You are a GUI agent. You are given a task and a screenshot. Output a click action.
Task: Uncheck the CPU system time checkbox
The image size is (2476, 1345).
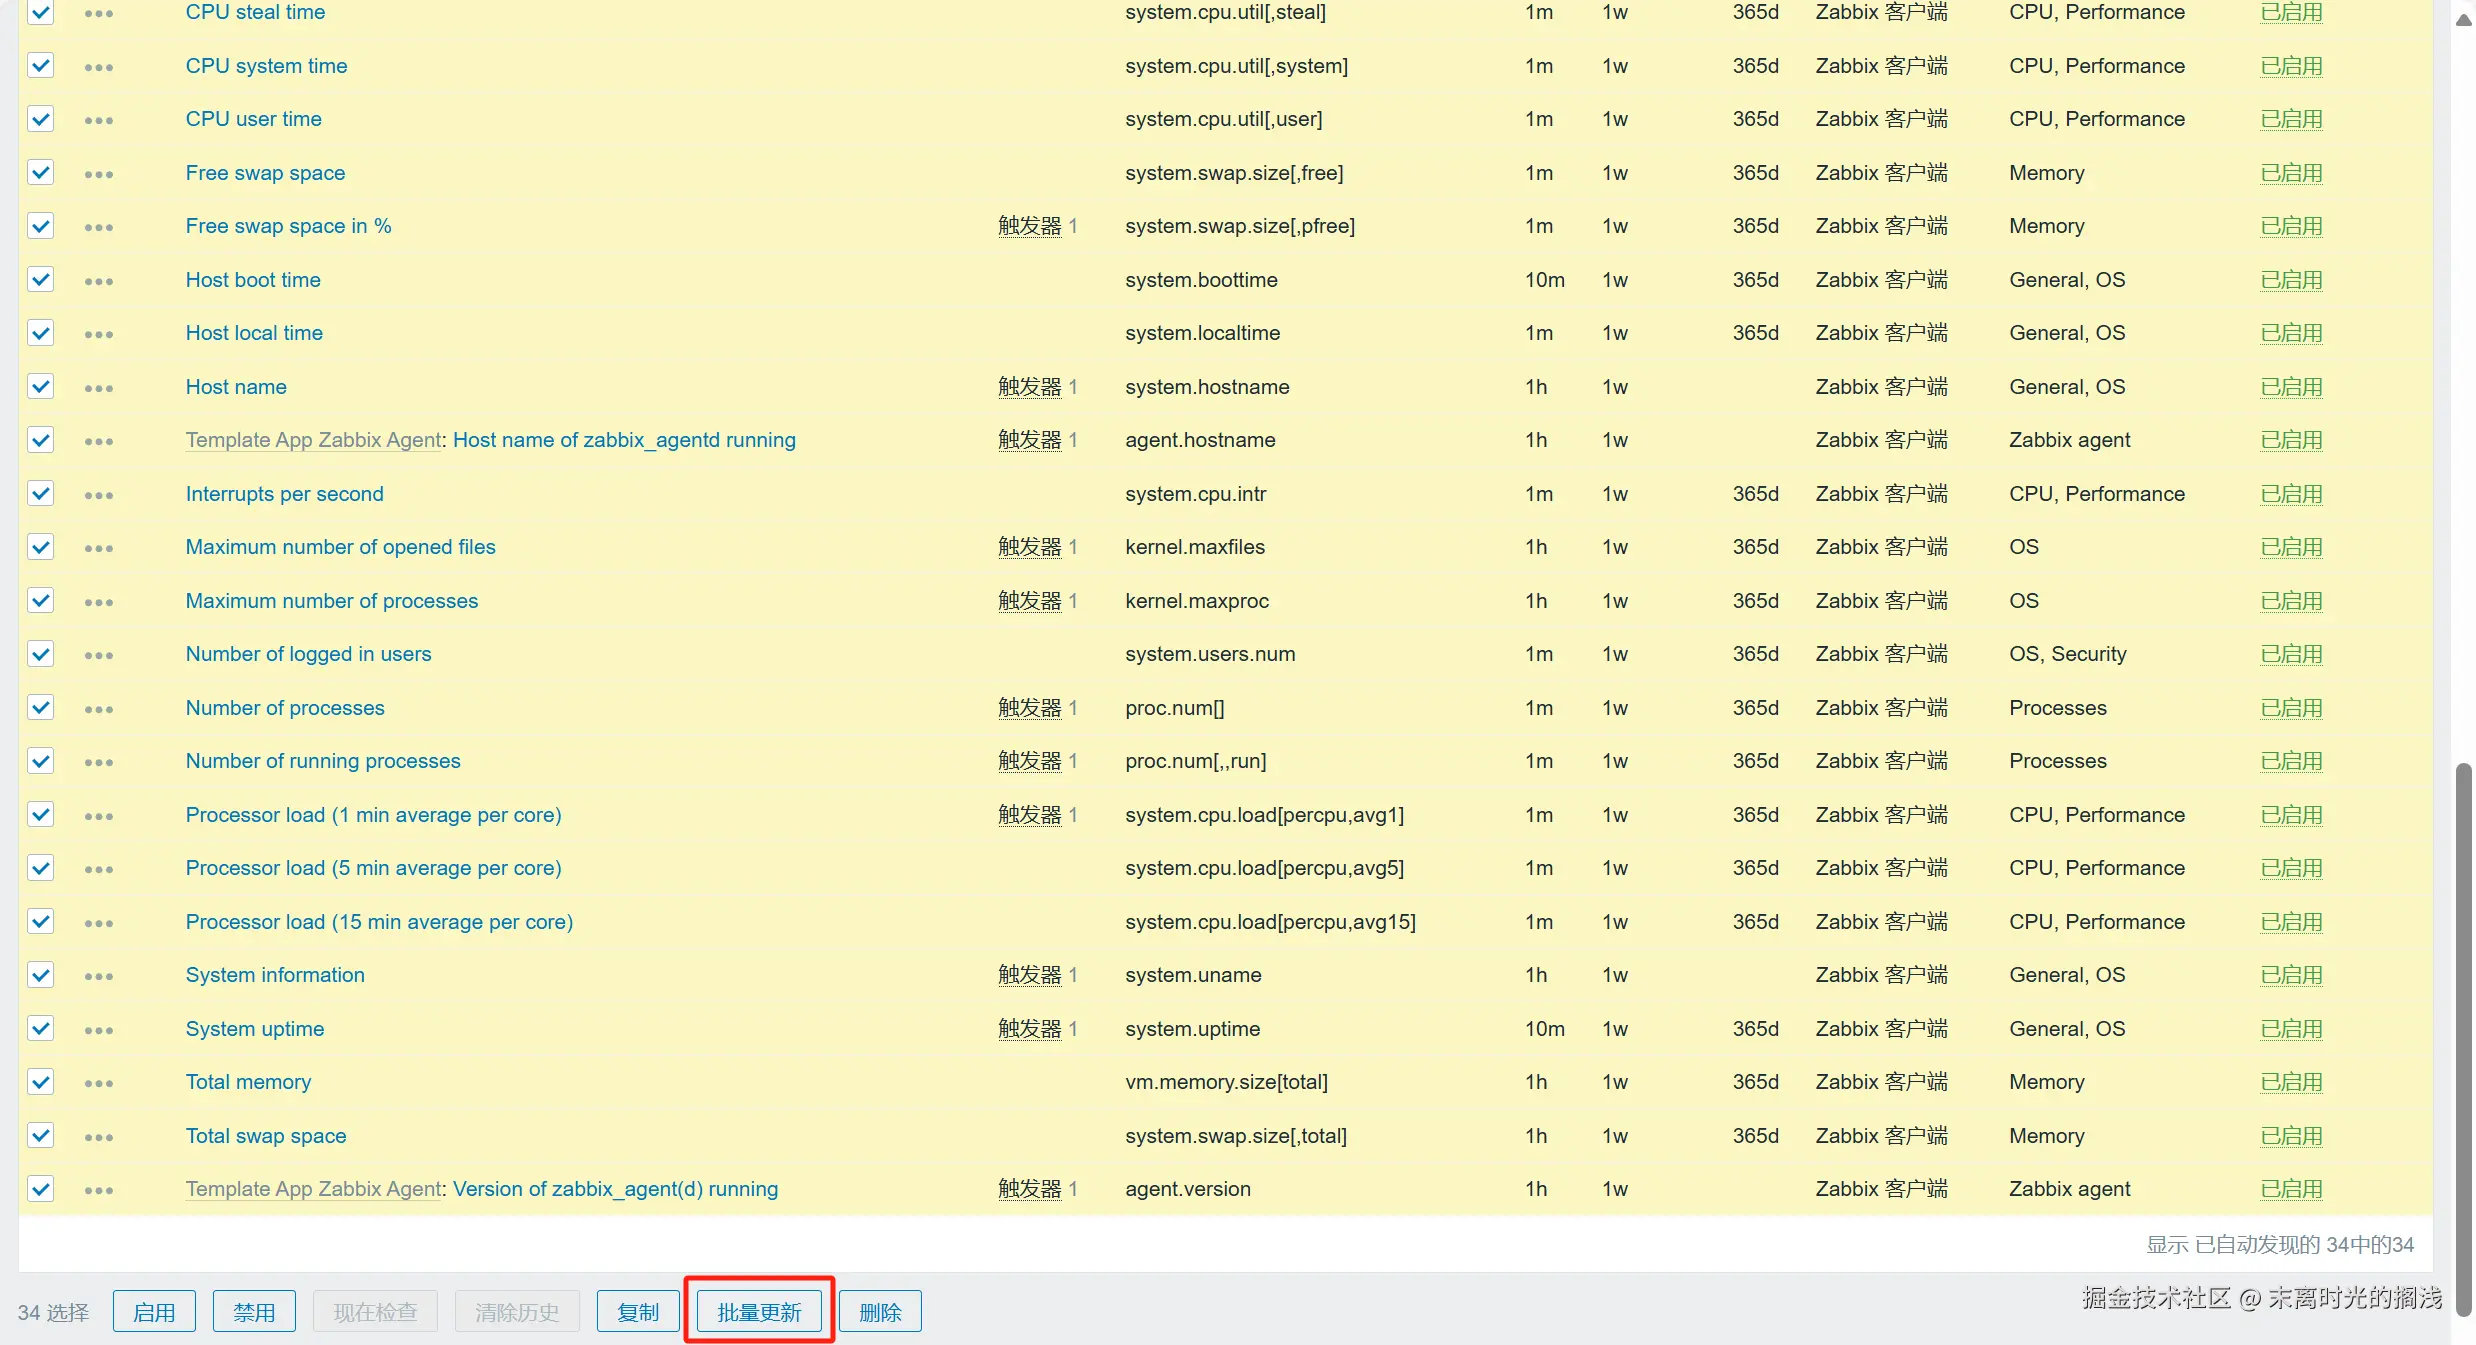[41, 66]
